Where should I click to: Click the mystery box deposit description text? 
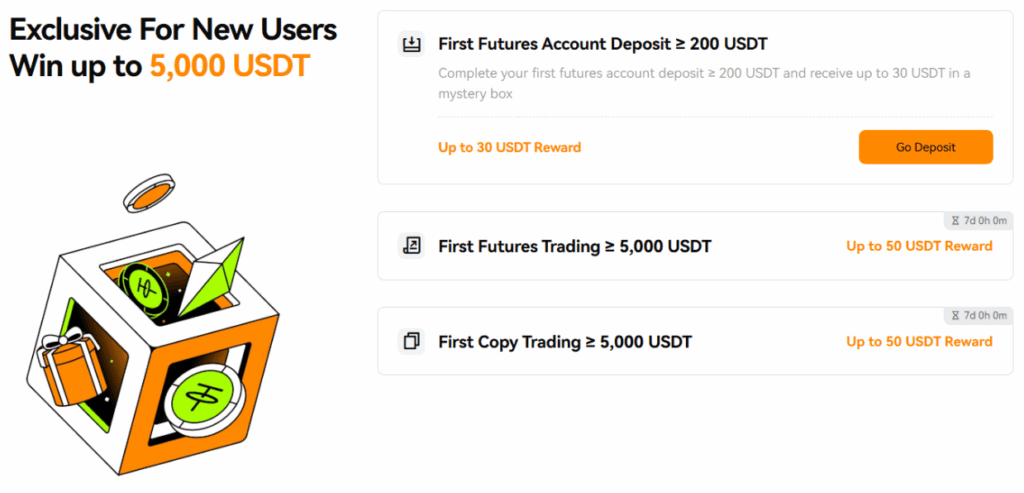704,84
